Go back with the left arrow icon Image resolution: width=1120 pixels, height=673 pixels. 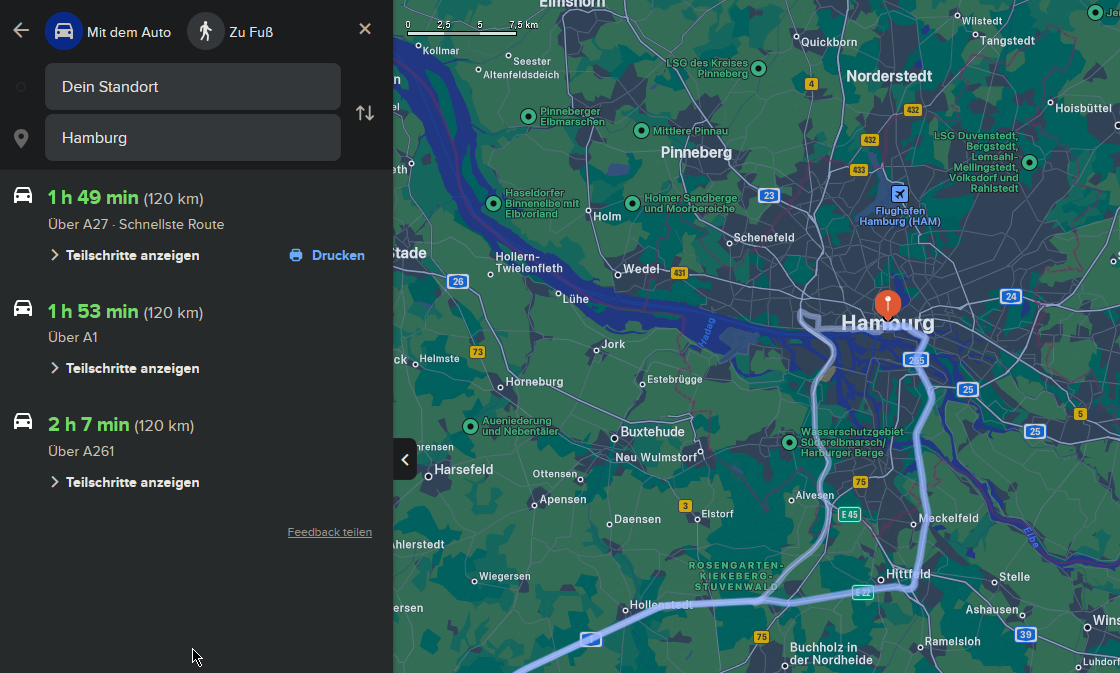click(x=21, y=30)
